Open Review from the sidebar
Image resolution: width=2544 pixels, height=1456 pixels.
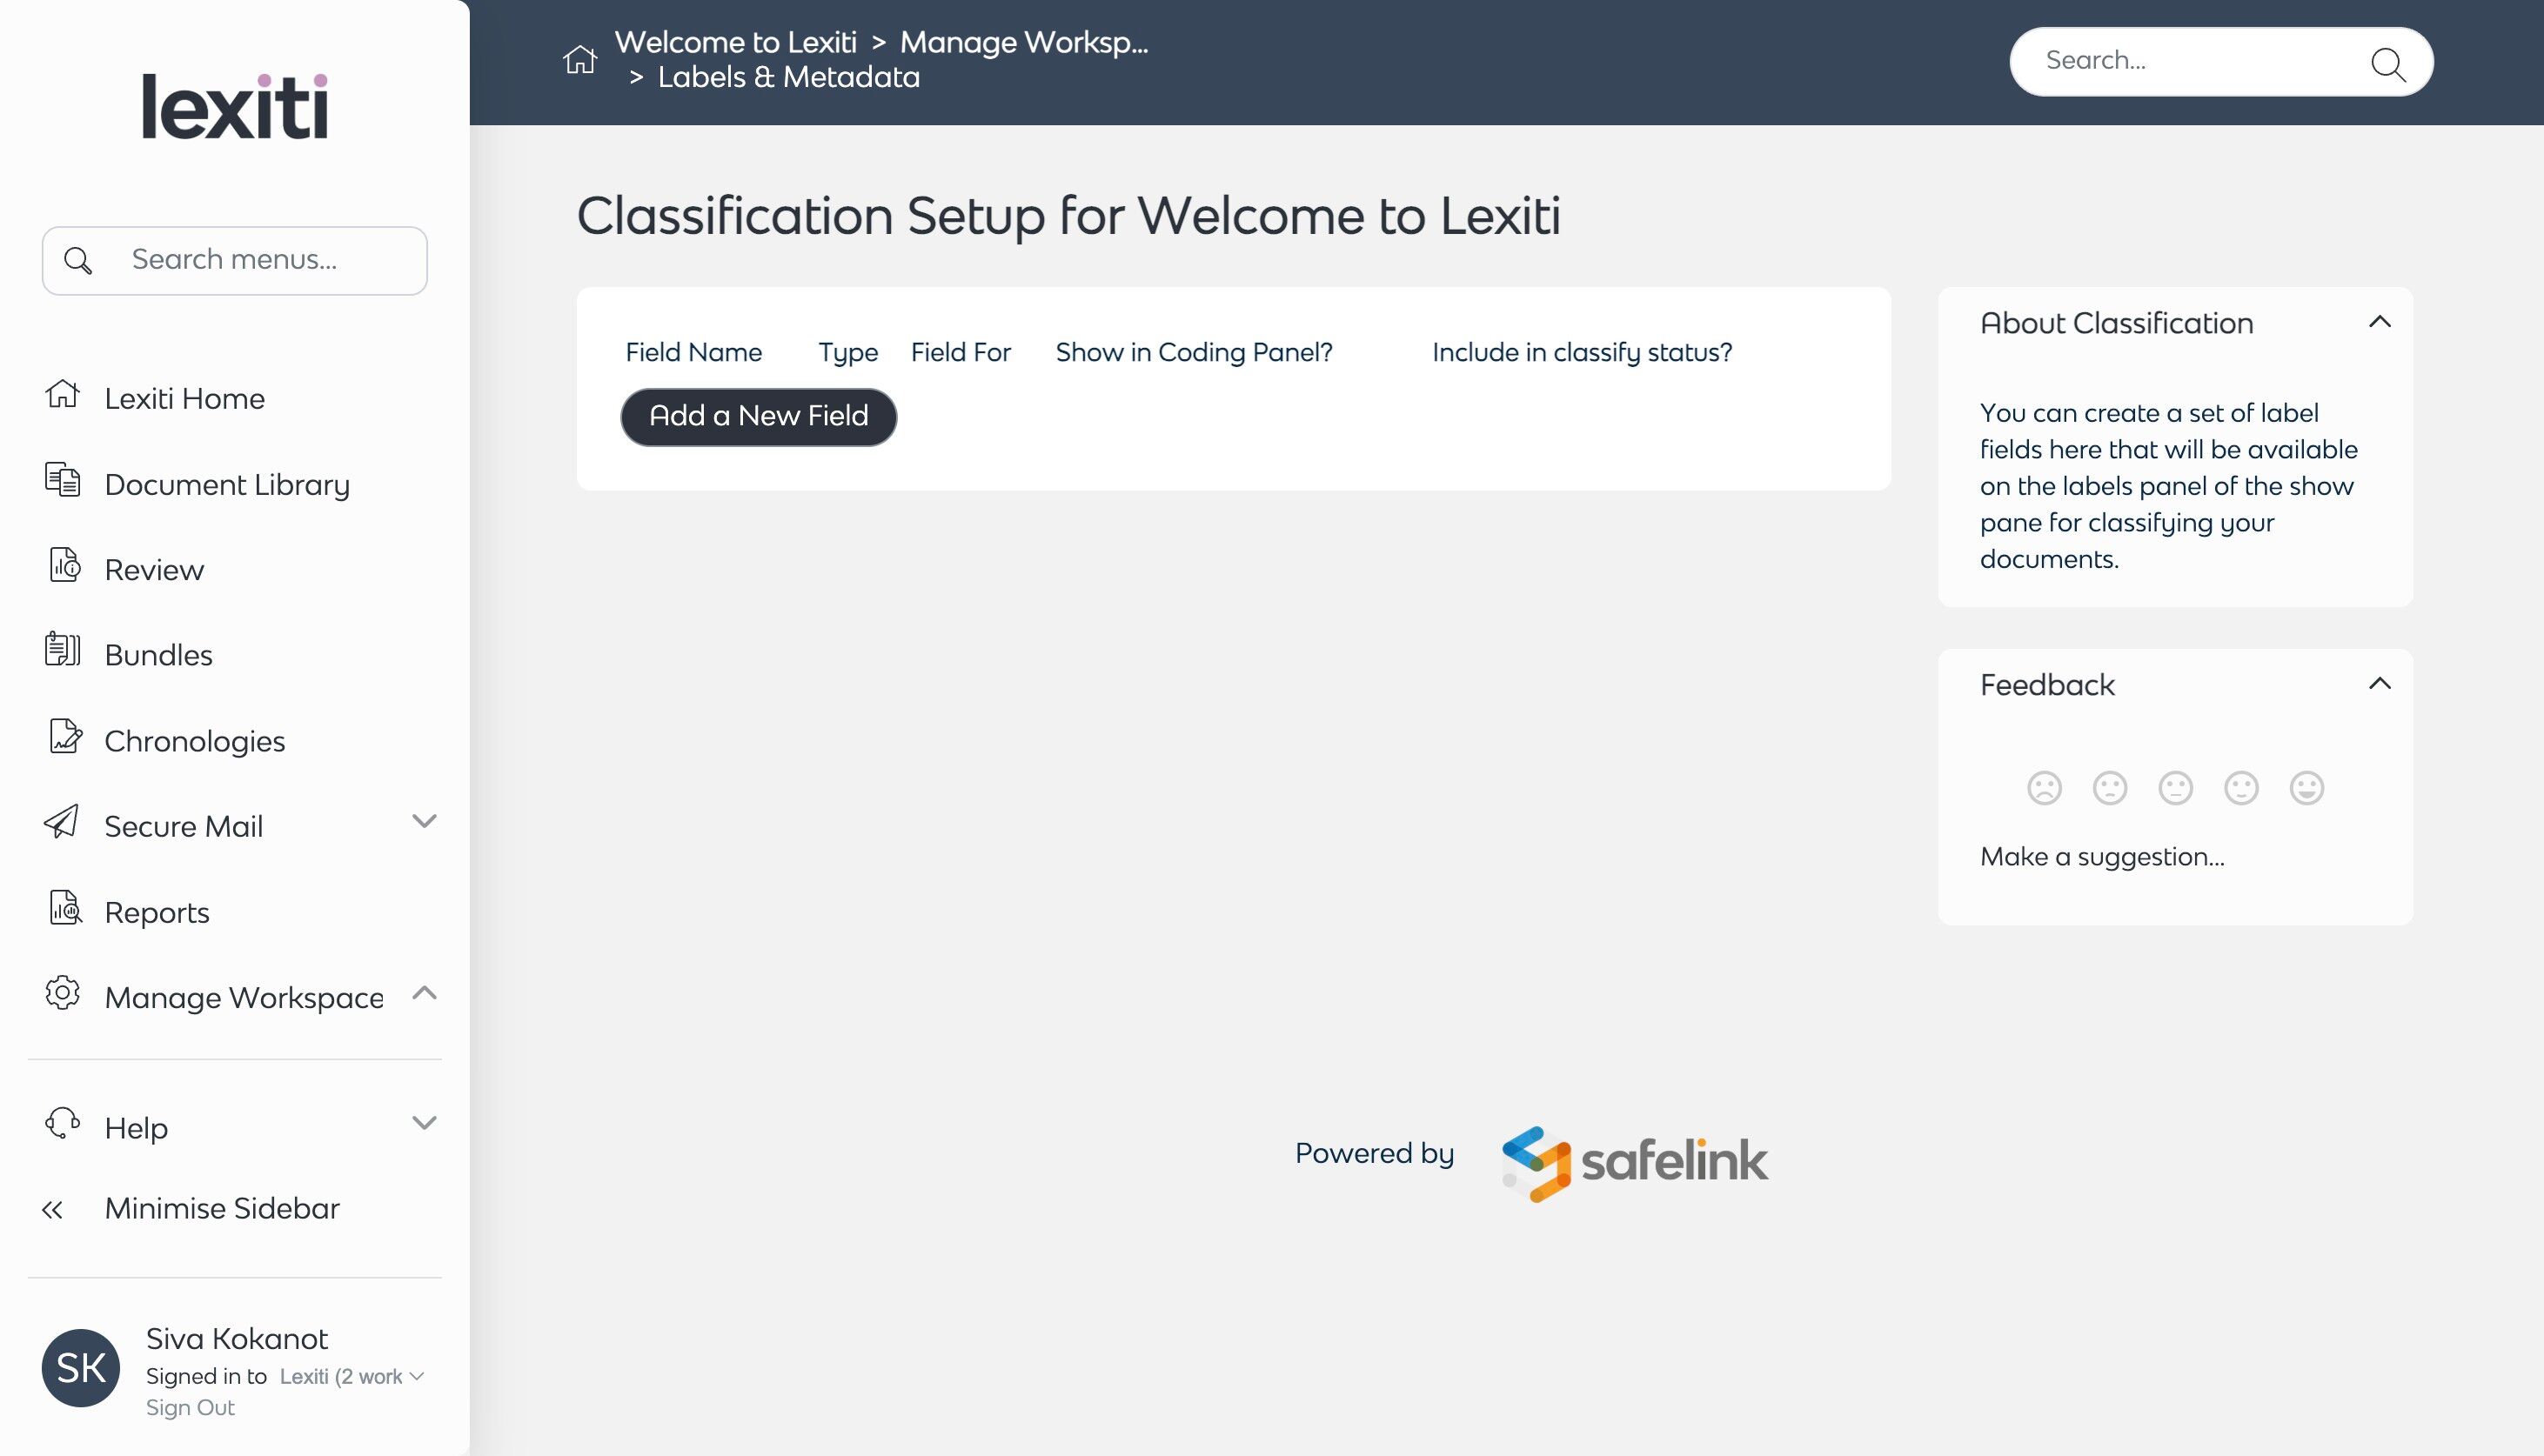154,570
